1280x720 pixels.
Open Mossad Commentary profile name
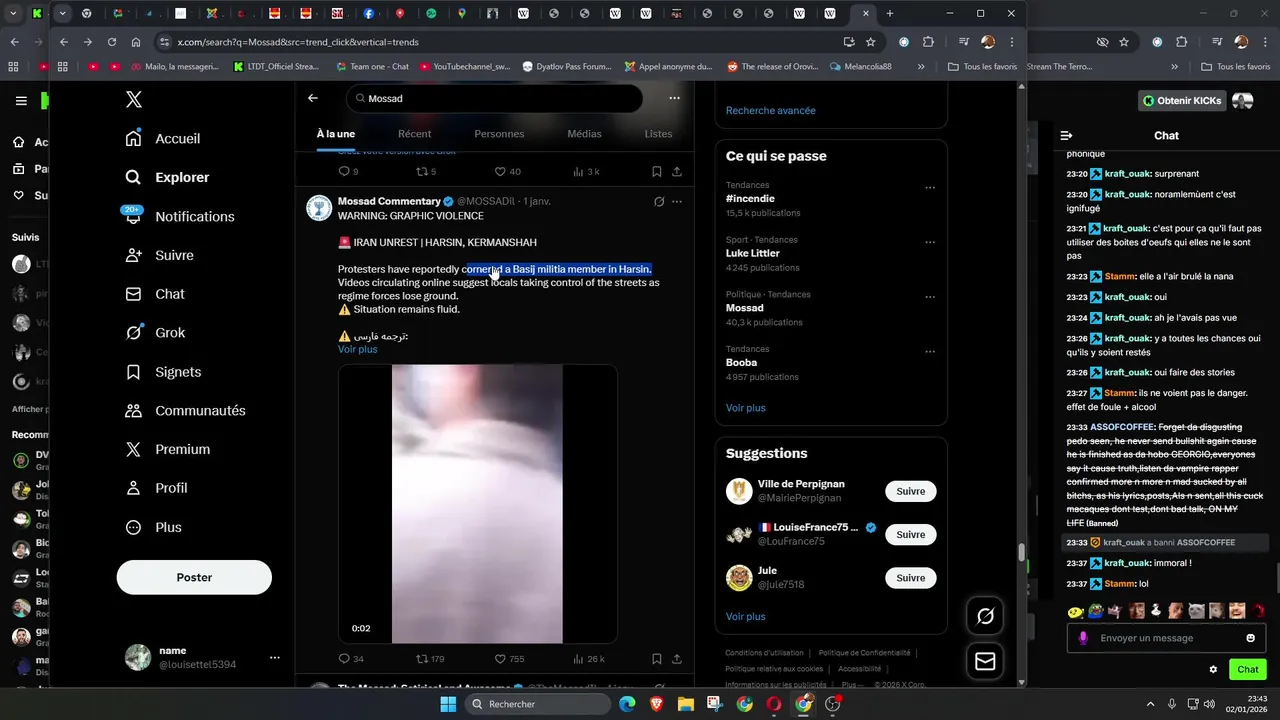[x=389, y=202]
